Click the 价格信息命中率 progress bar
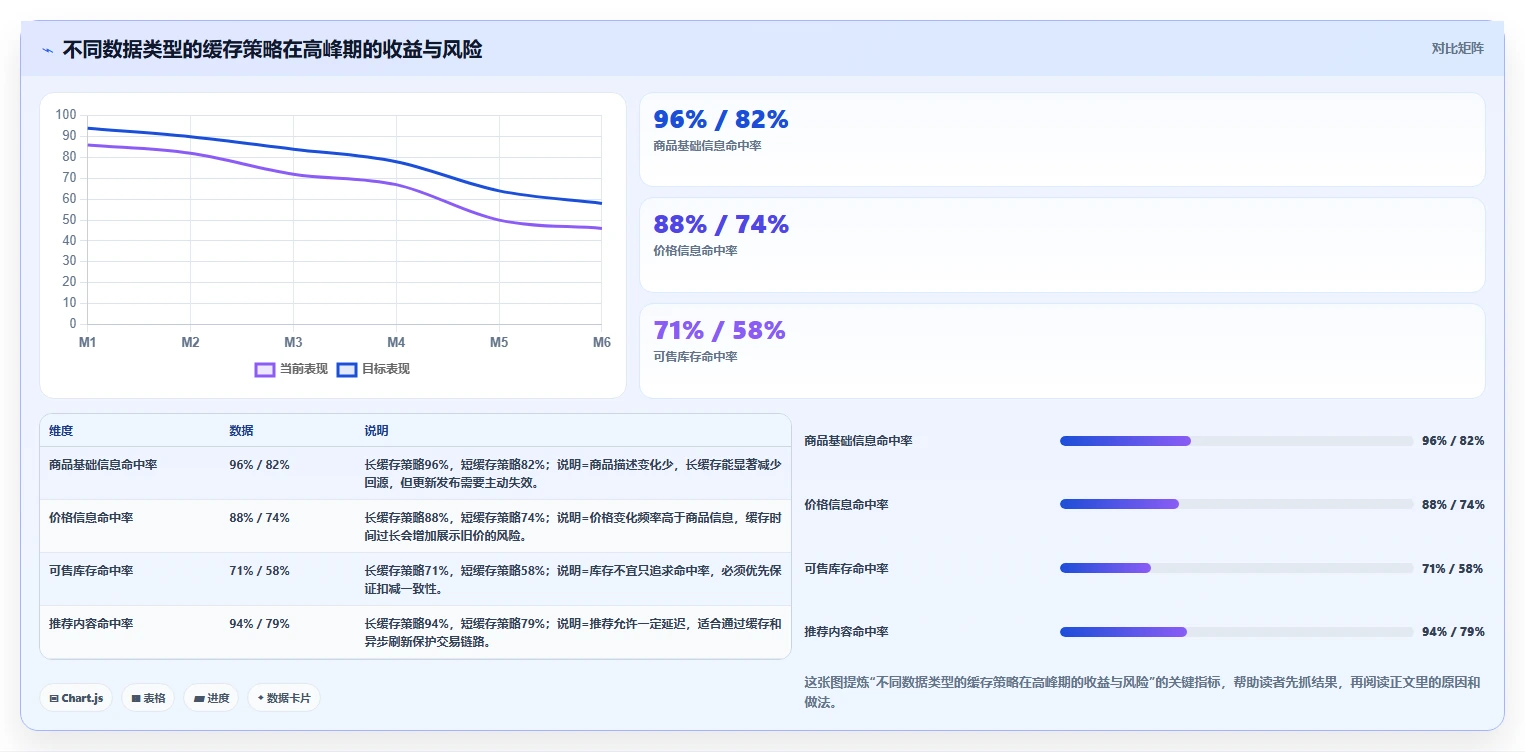This screenshot has height=752, width=1525. (x=1236, y=504)
